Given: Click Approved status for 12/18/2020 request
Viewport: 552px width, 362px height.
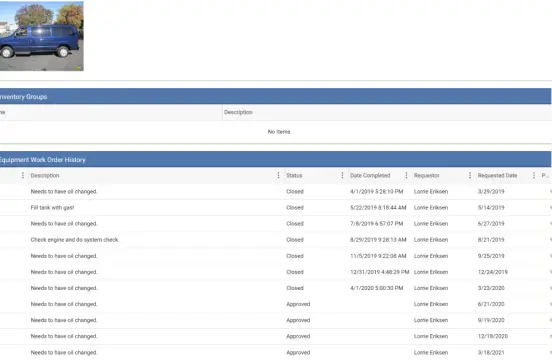Looking at the screenshot, I should pos(298,336).
